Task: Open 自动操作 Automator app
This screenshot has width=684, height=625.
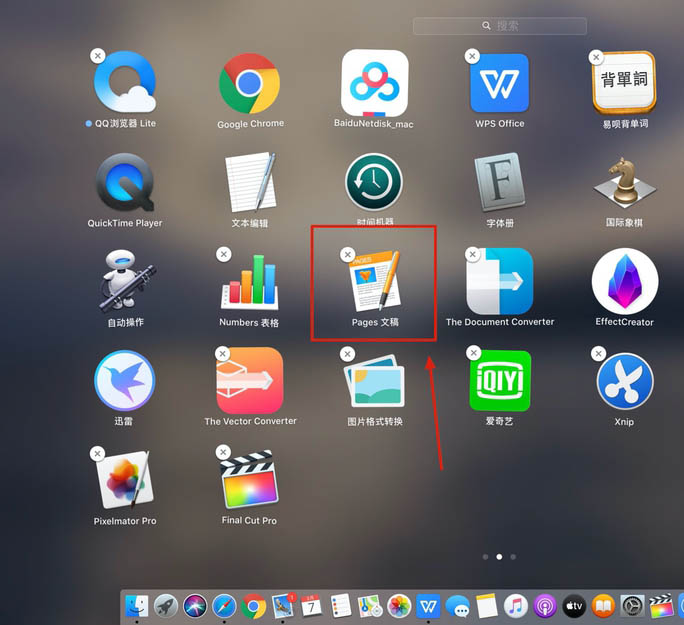Action: [126, 281]
